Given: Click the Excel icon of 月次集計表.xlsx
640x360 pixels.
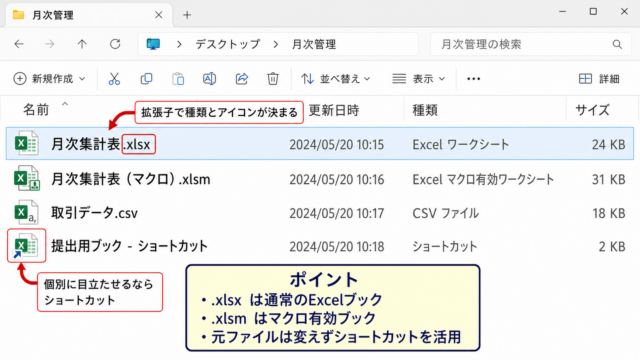Looking at the screenshot, I should tap(26, 143).
